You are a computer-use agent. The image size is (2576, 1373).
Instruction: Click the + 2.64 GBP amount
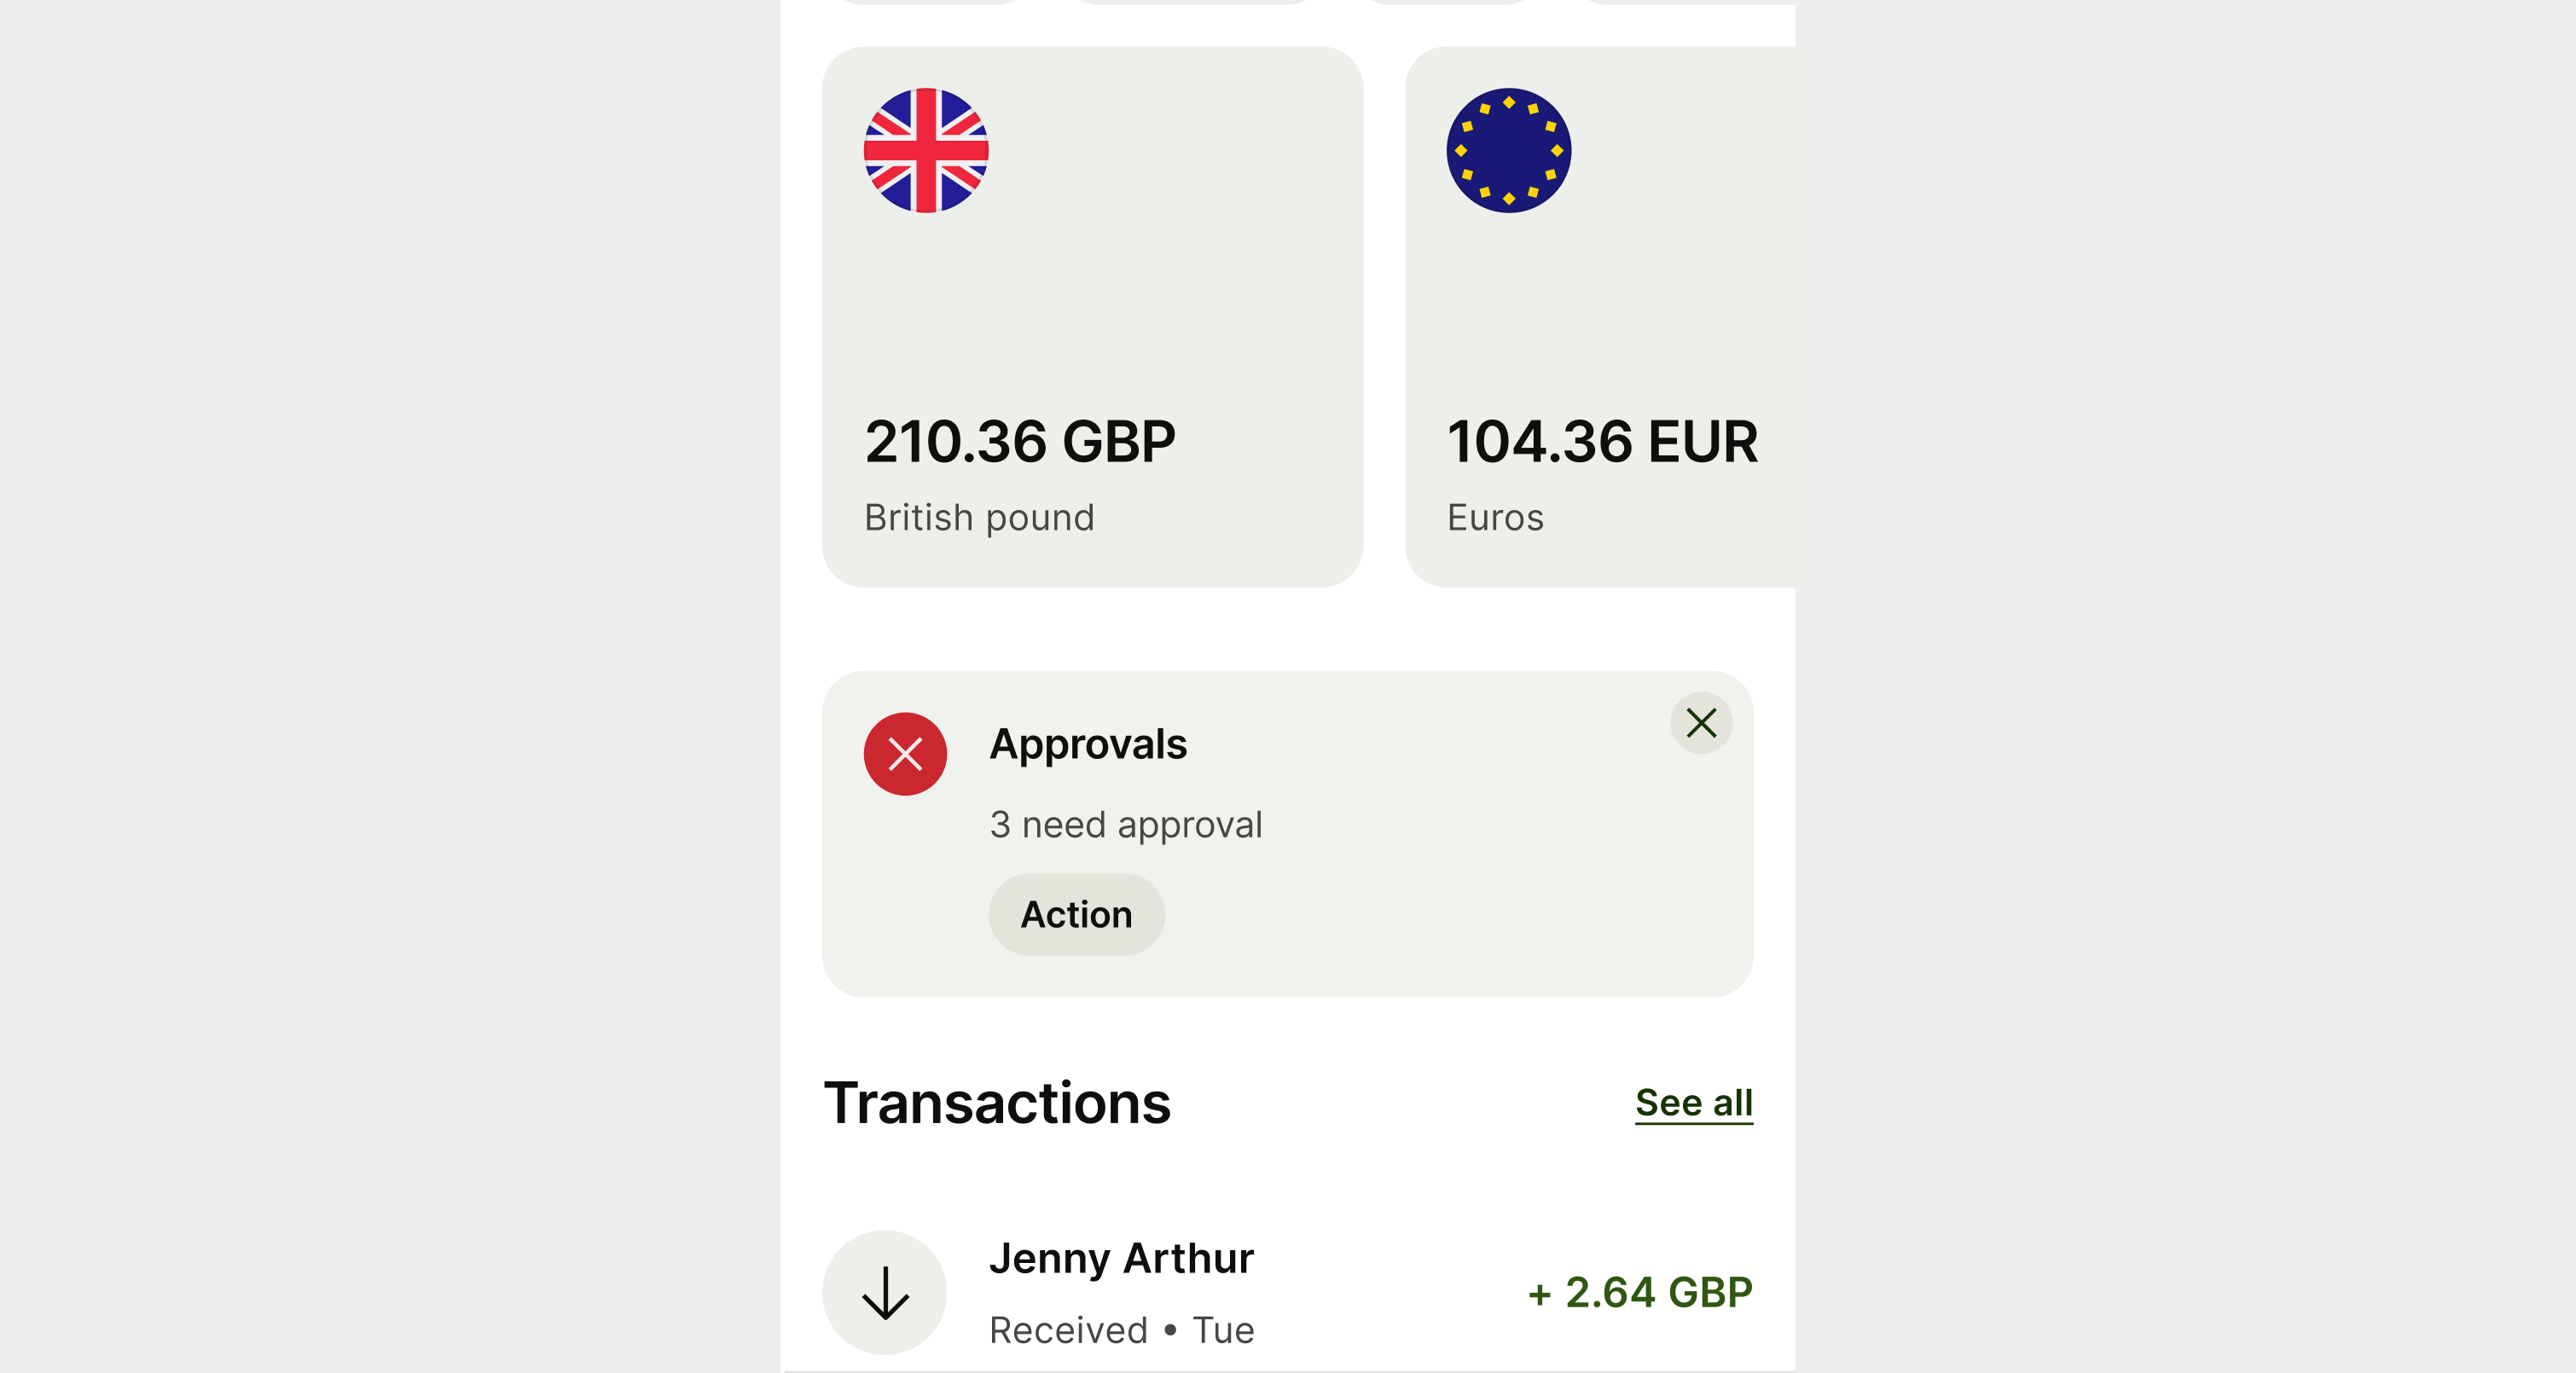[1640, 1292]
